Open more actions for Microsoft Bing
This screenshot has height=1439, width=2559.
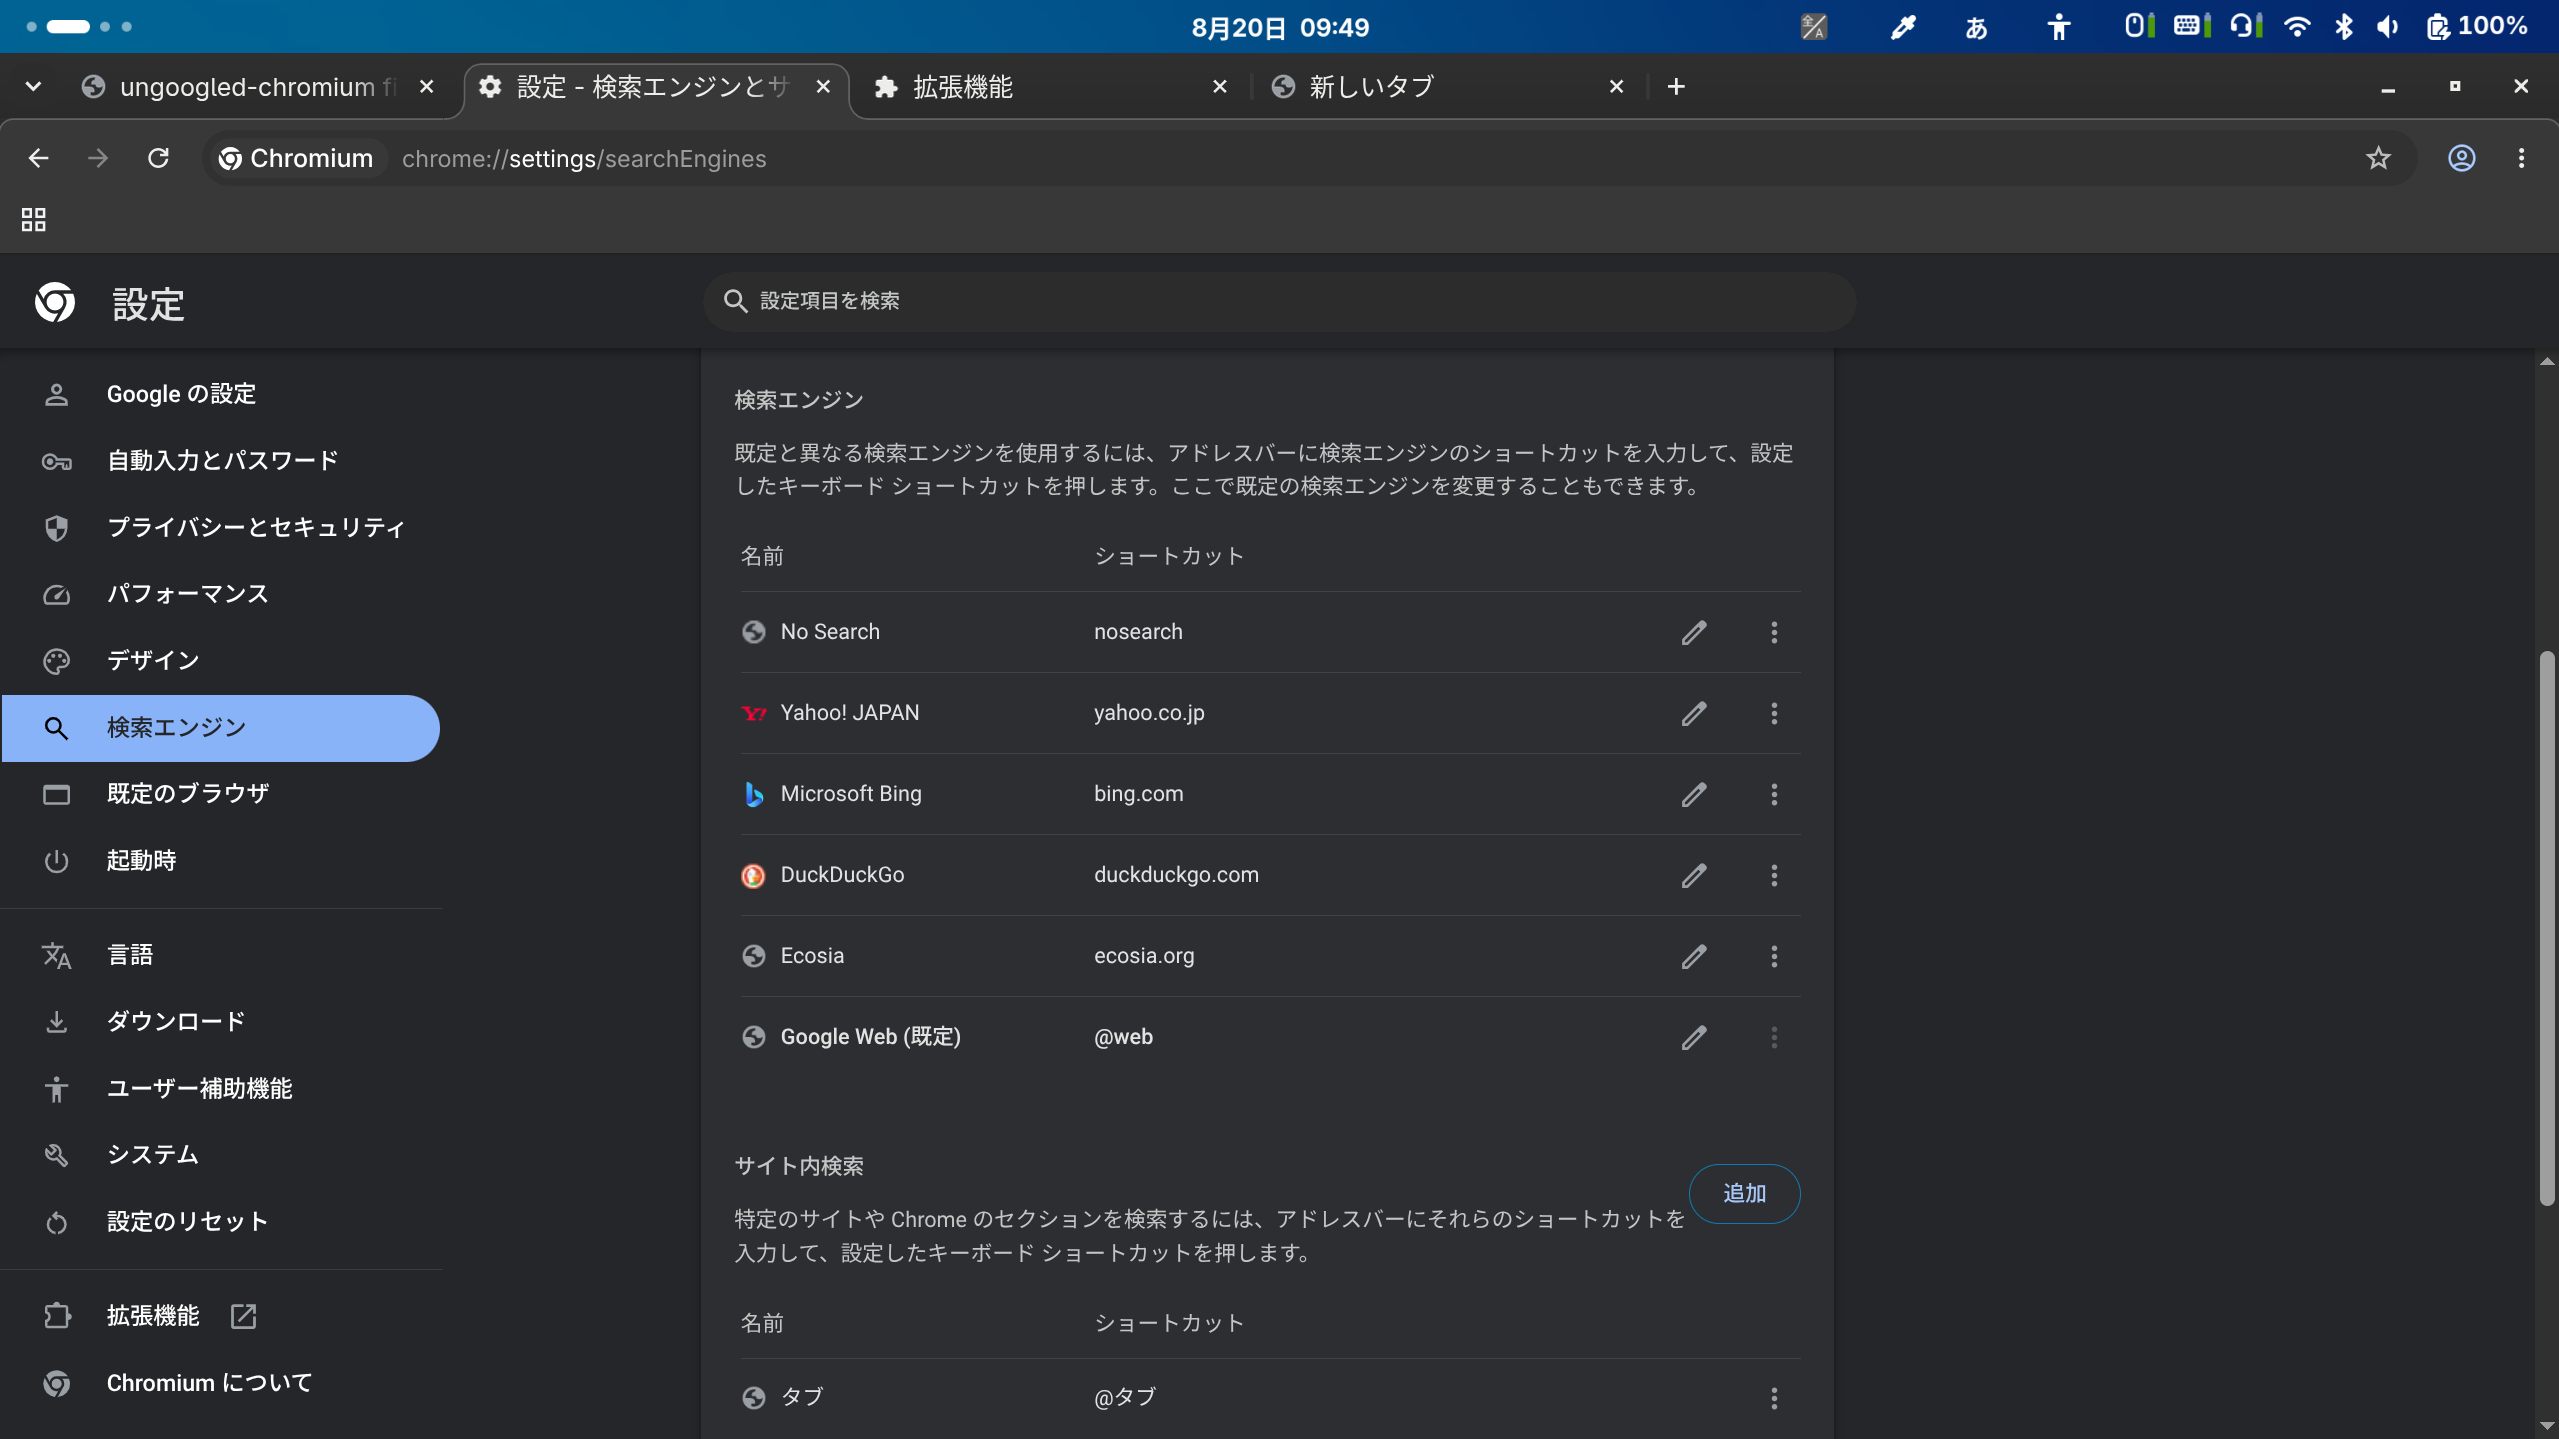(1774, 794)
